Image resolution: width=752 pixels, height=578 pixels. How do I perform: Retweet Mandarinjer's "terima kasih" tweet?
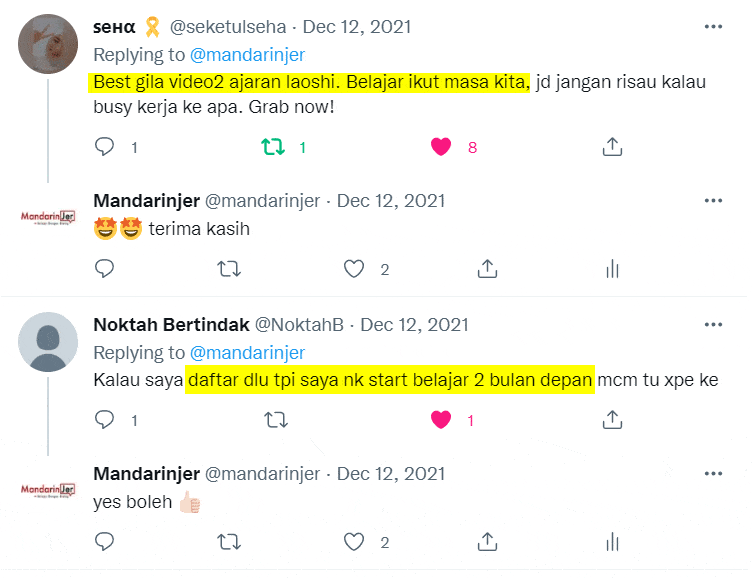point(229,269)
